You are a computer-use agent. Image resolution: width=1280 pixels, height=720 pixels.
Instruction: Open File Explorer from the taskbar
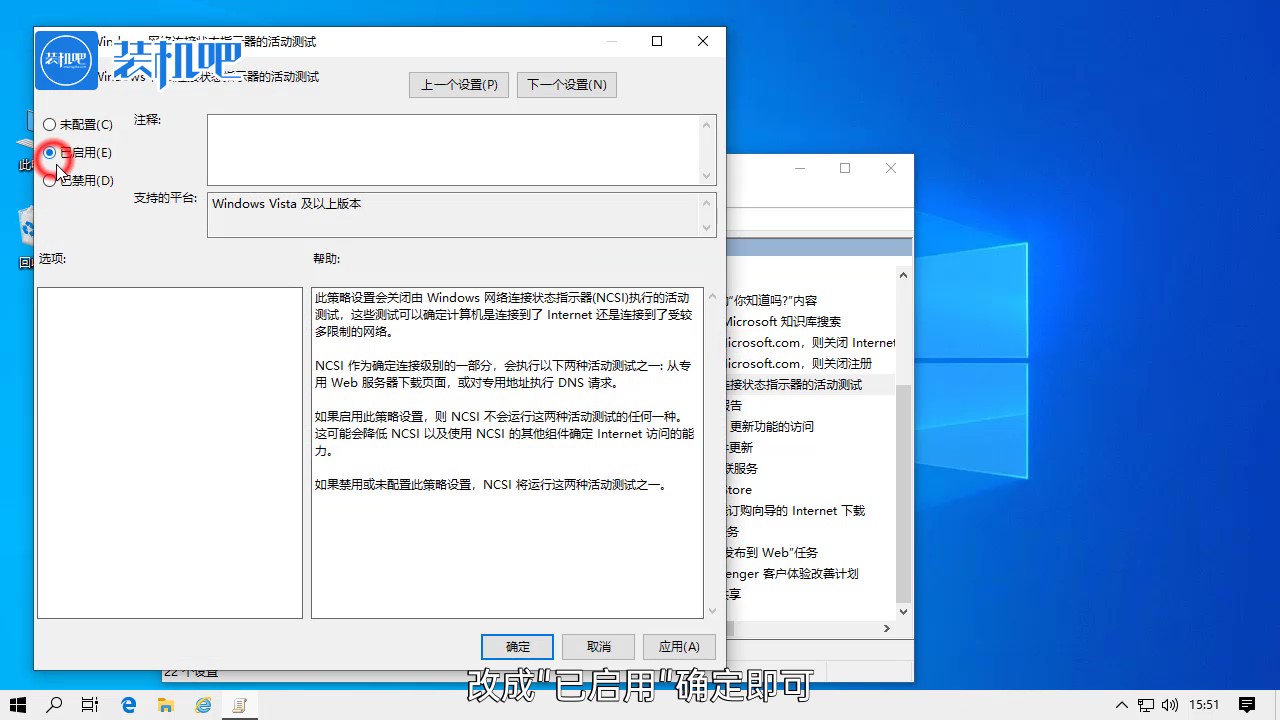165,705
